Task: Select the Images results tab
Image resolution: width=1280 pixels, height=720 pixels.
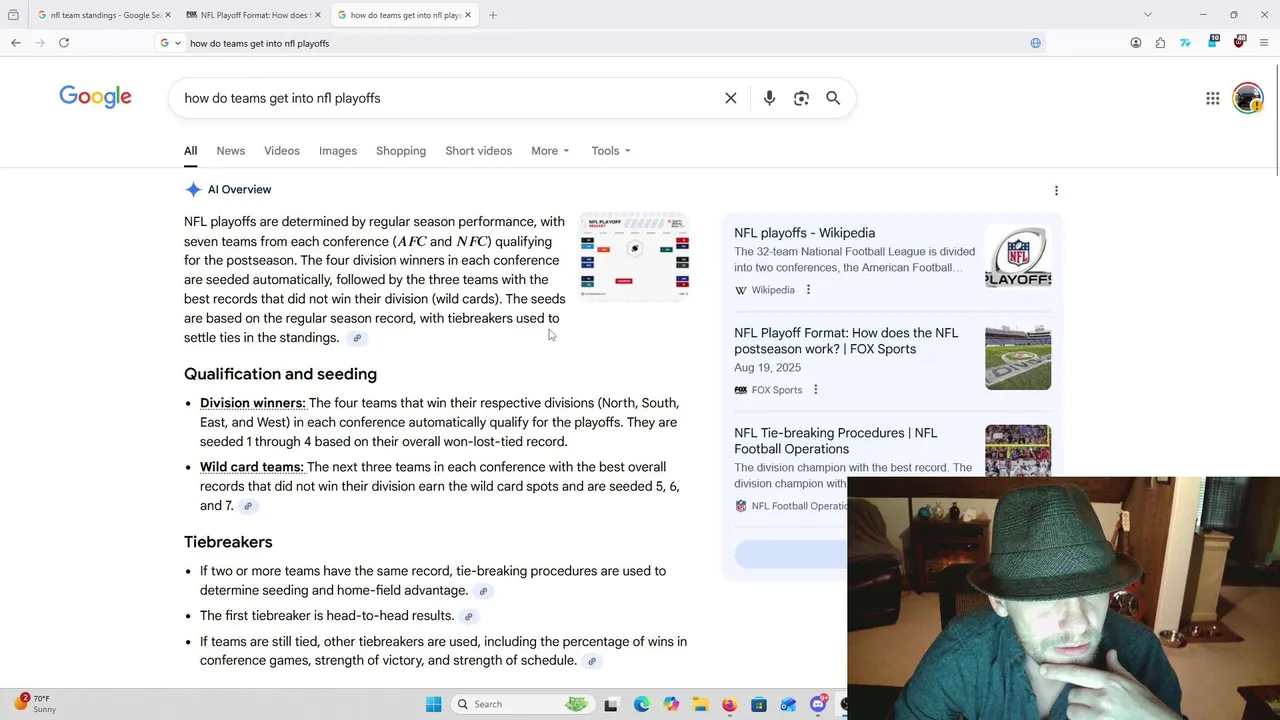Action: [338, 151]
